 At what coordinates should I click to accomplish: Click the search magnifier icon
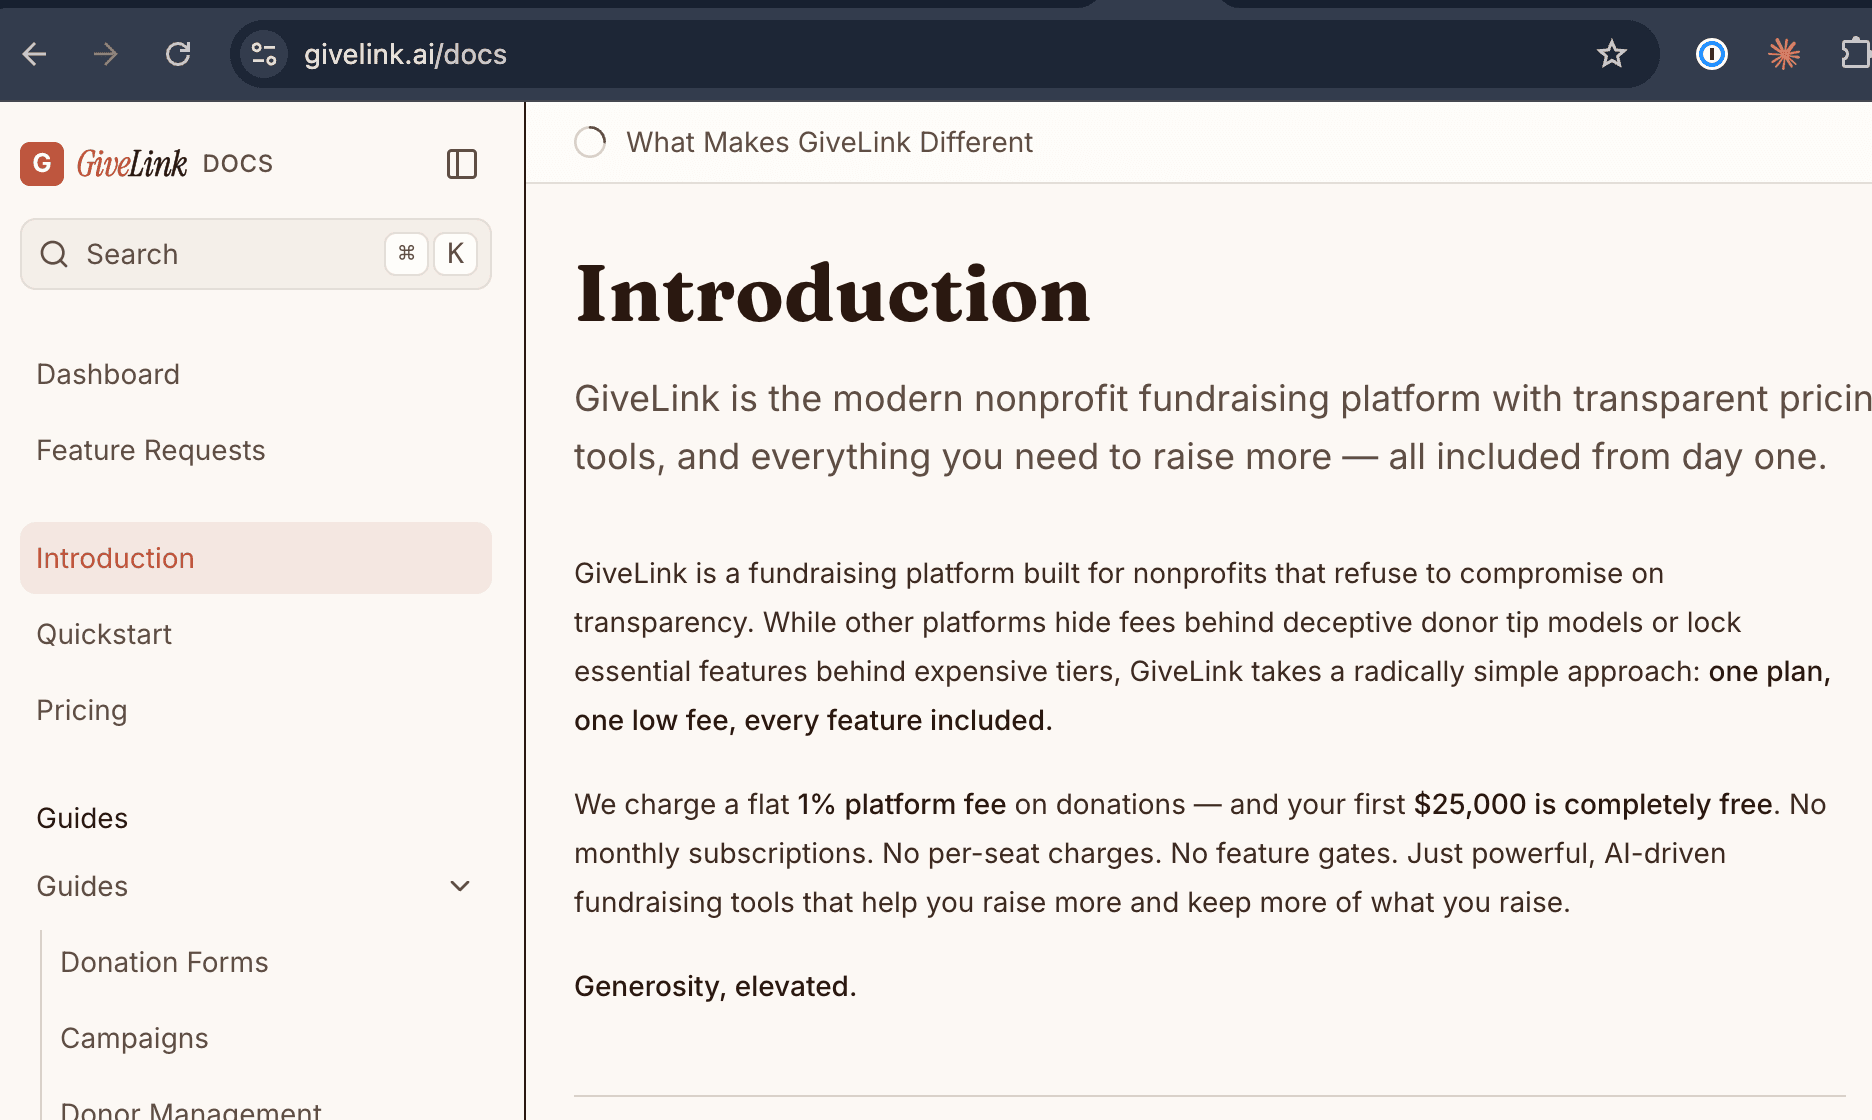54,254
